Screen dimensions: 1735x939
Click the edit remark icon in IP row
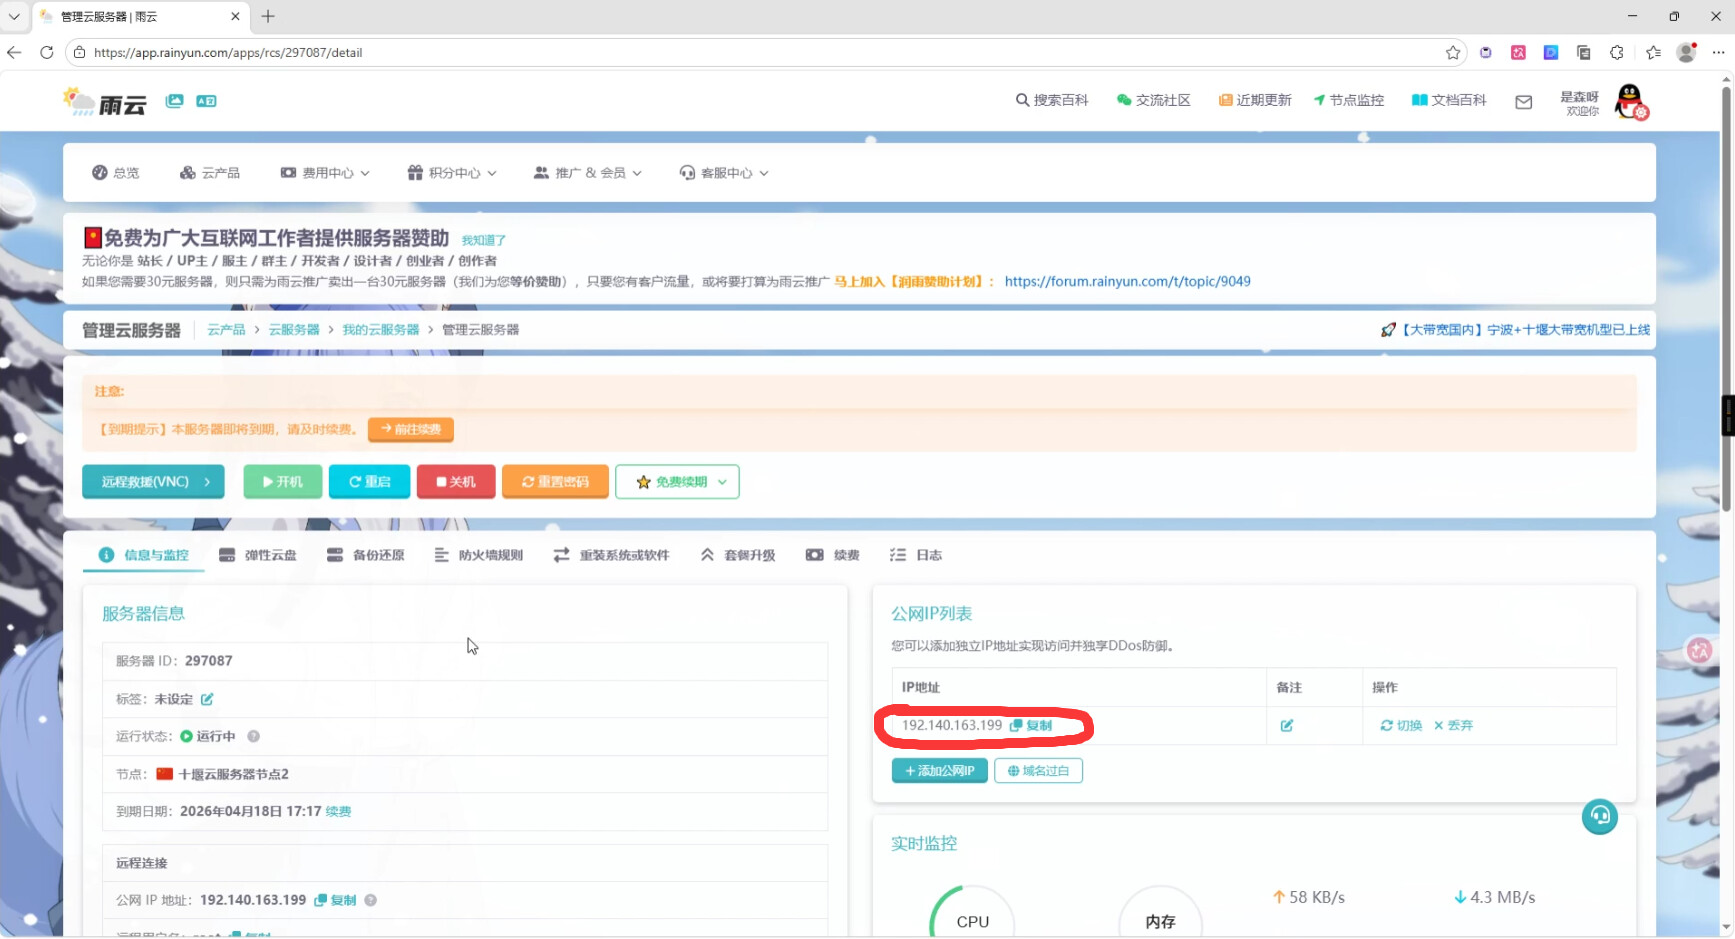click(1286, 726)
